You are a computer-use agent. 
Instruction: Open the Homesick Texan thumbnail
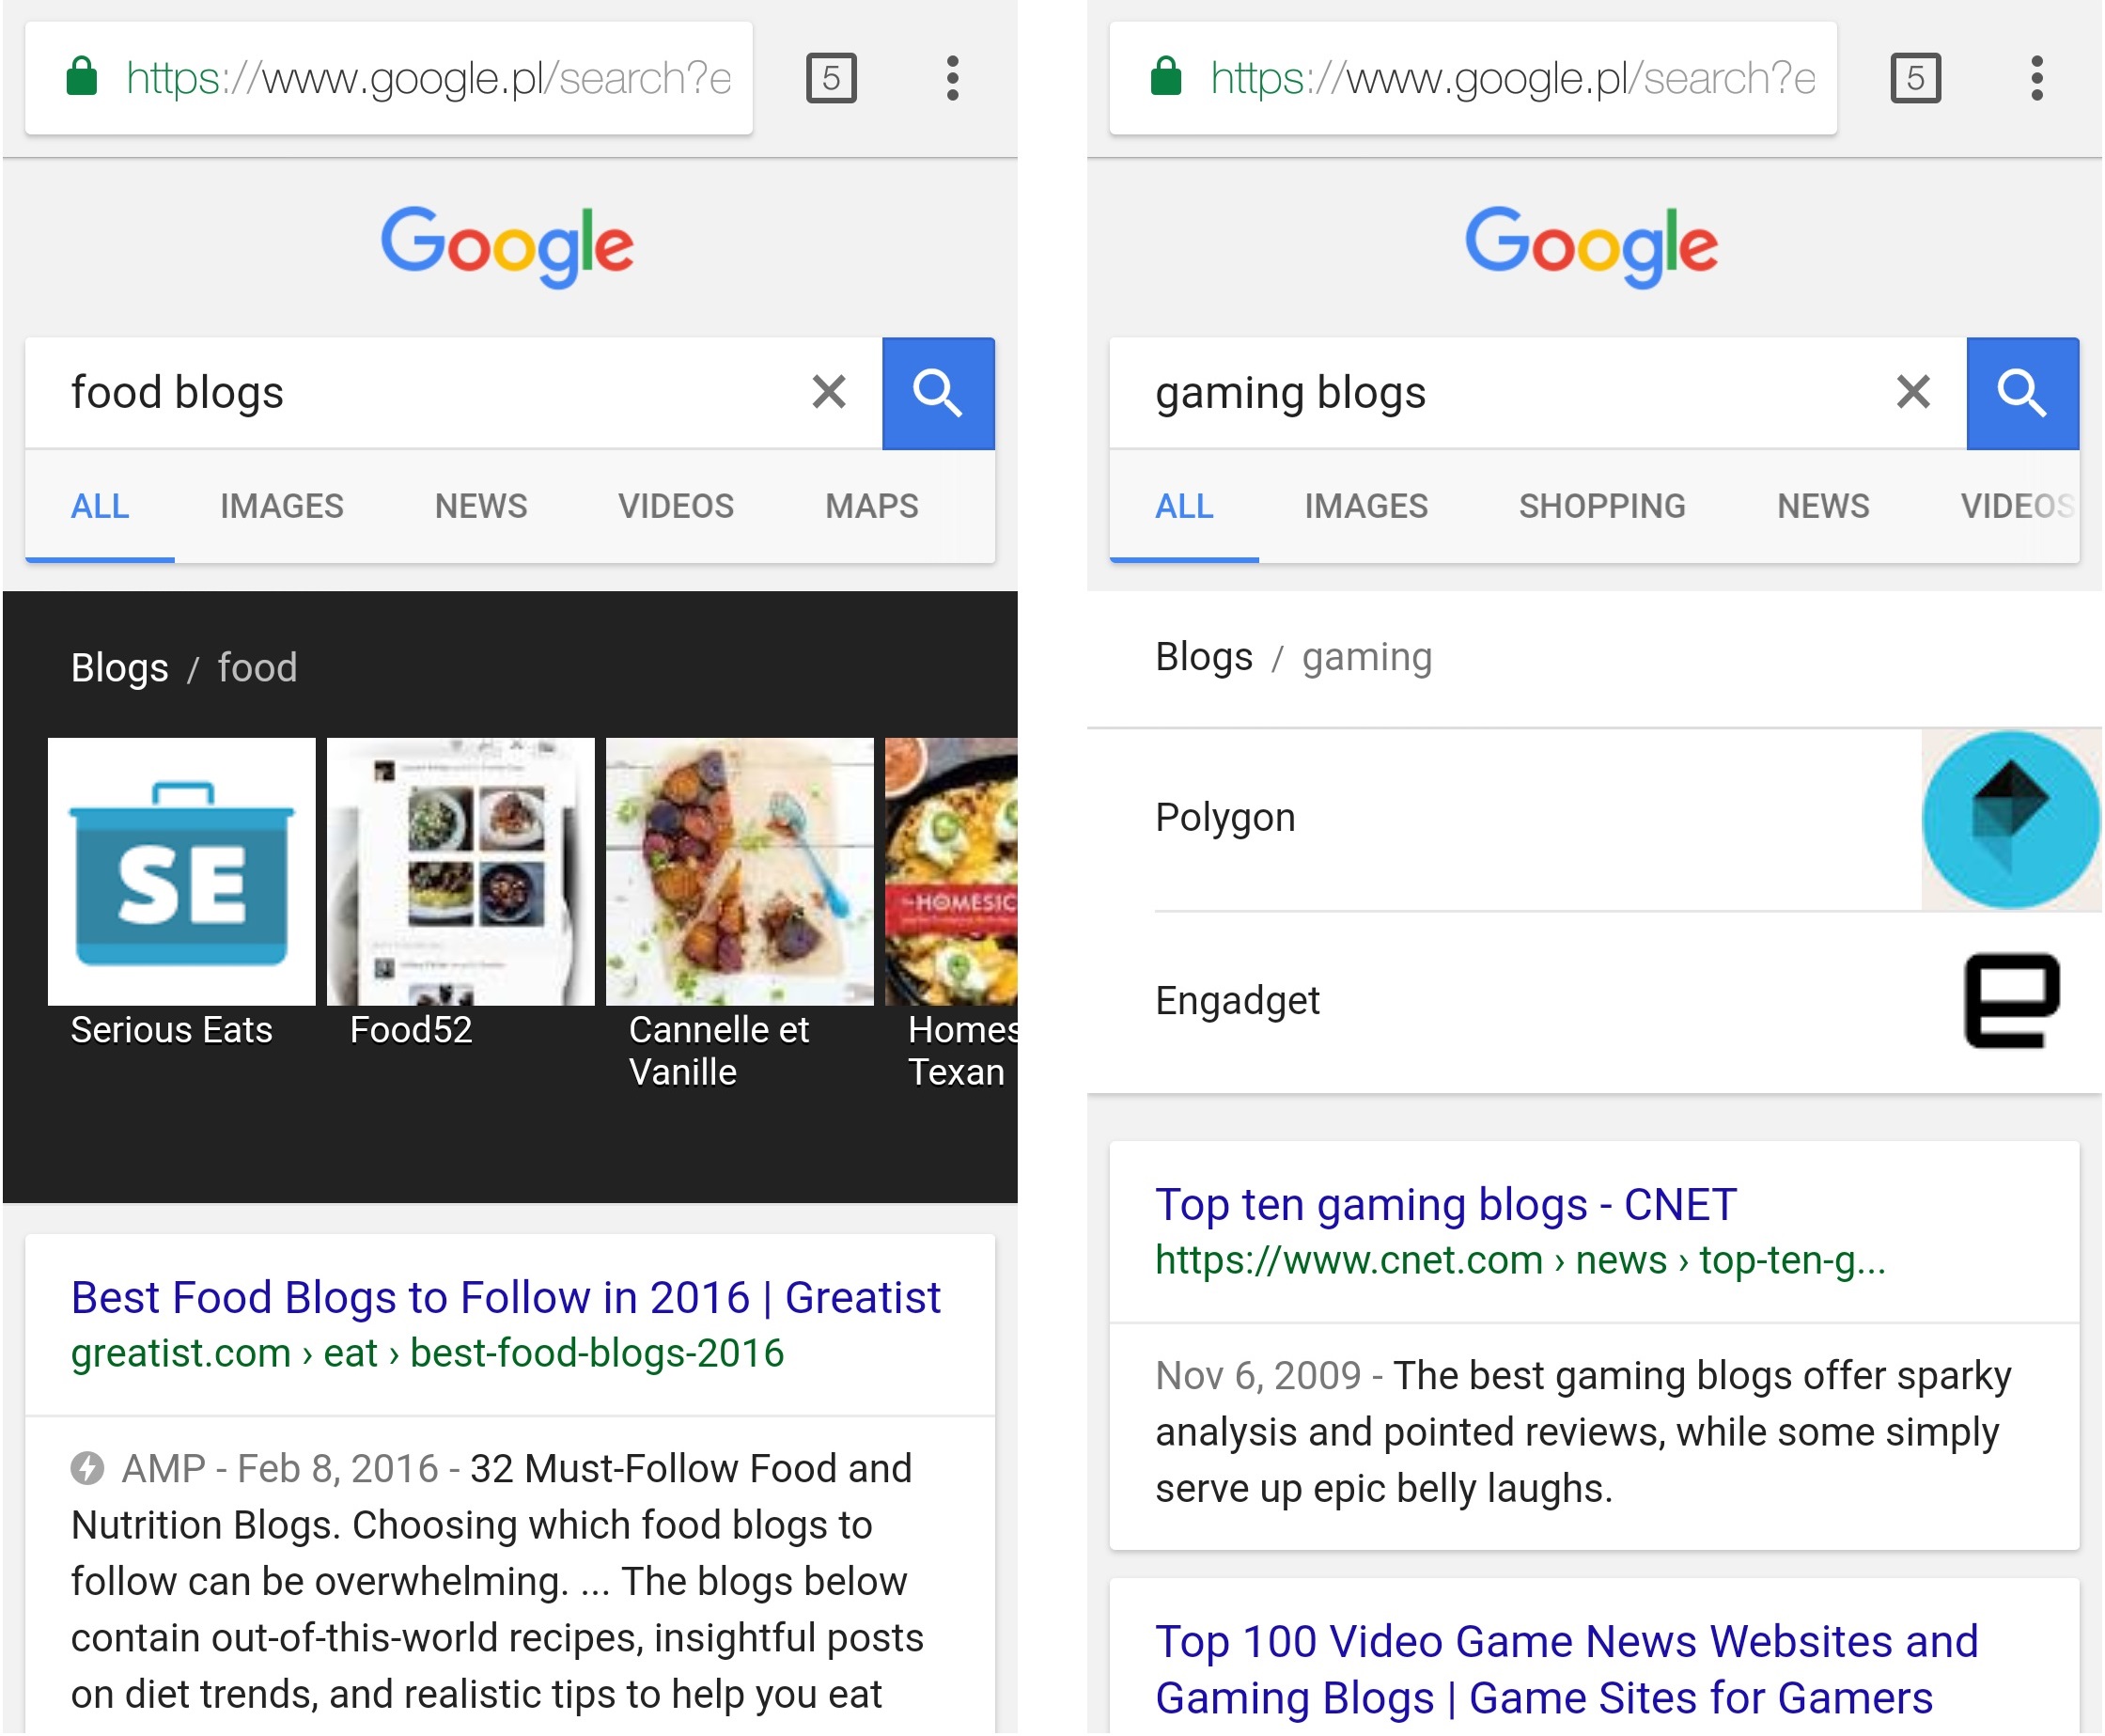tap(951, 872)
